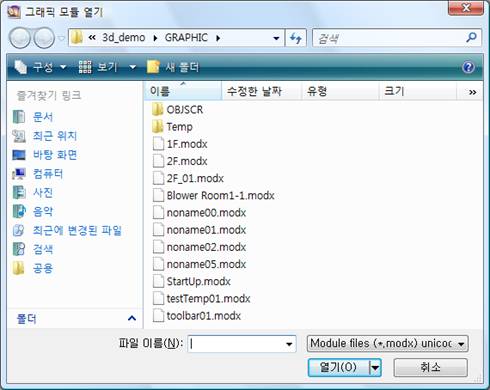Click the refresh arrows icon beside address bar
490x390 pixels.
coord(296,38)
